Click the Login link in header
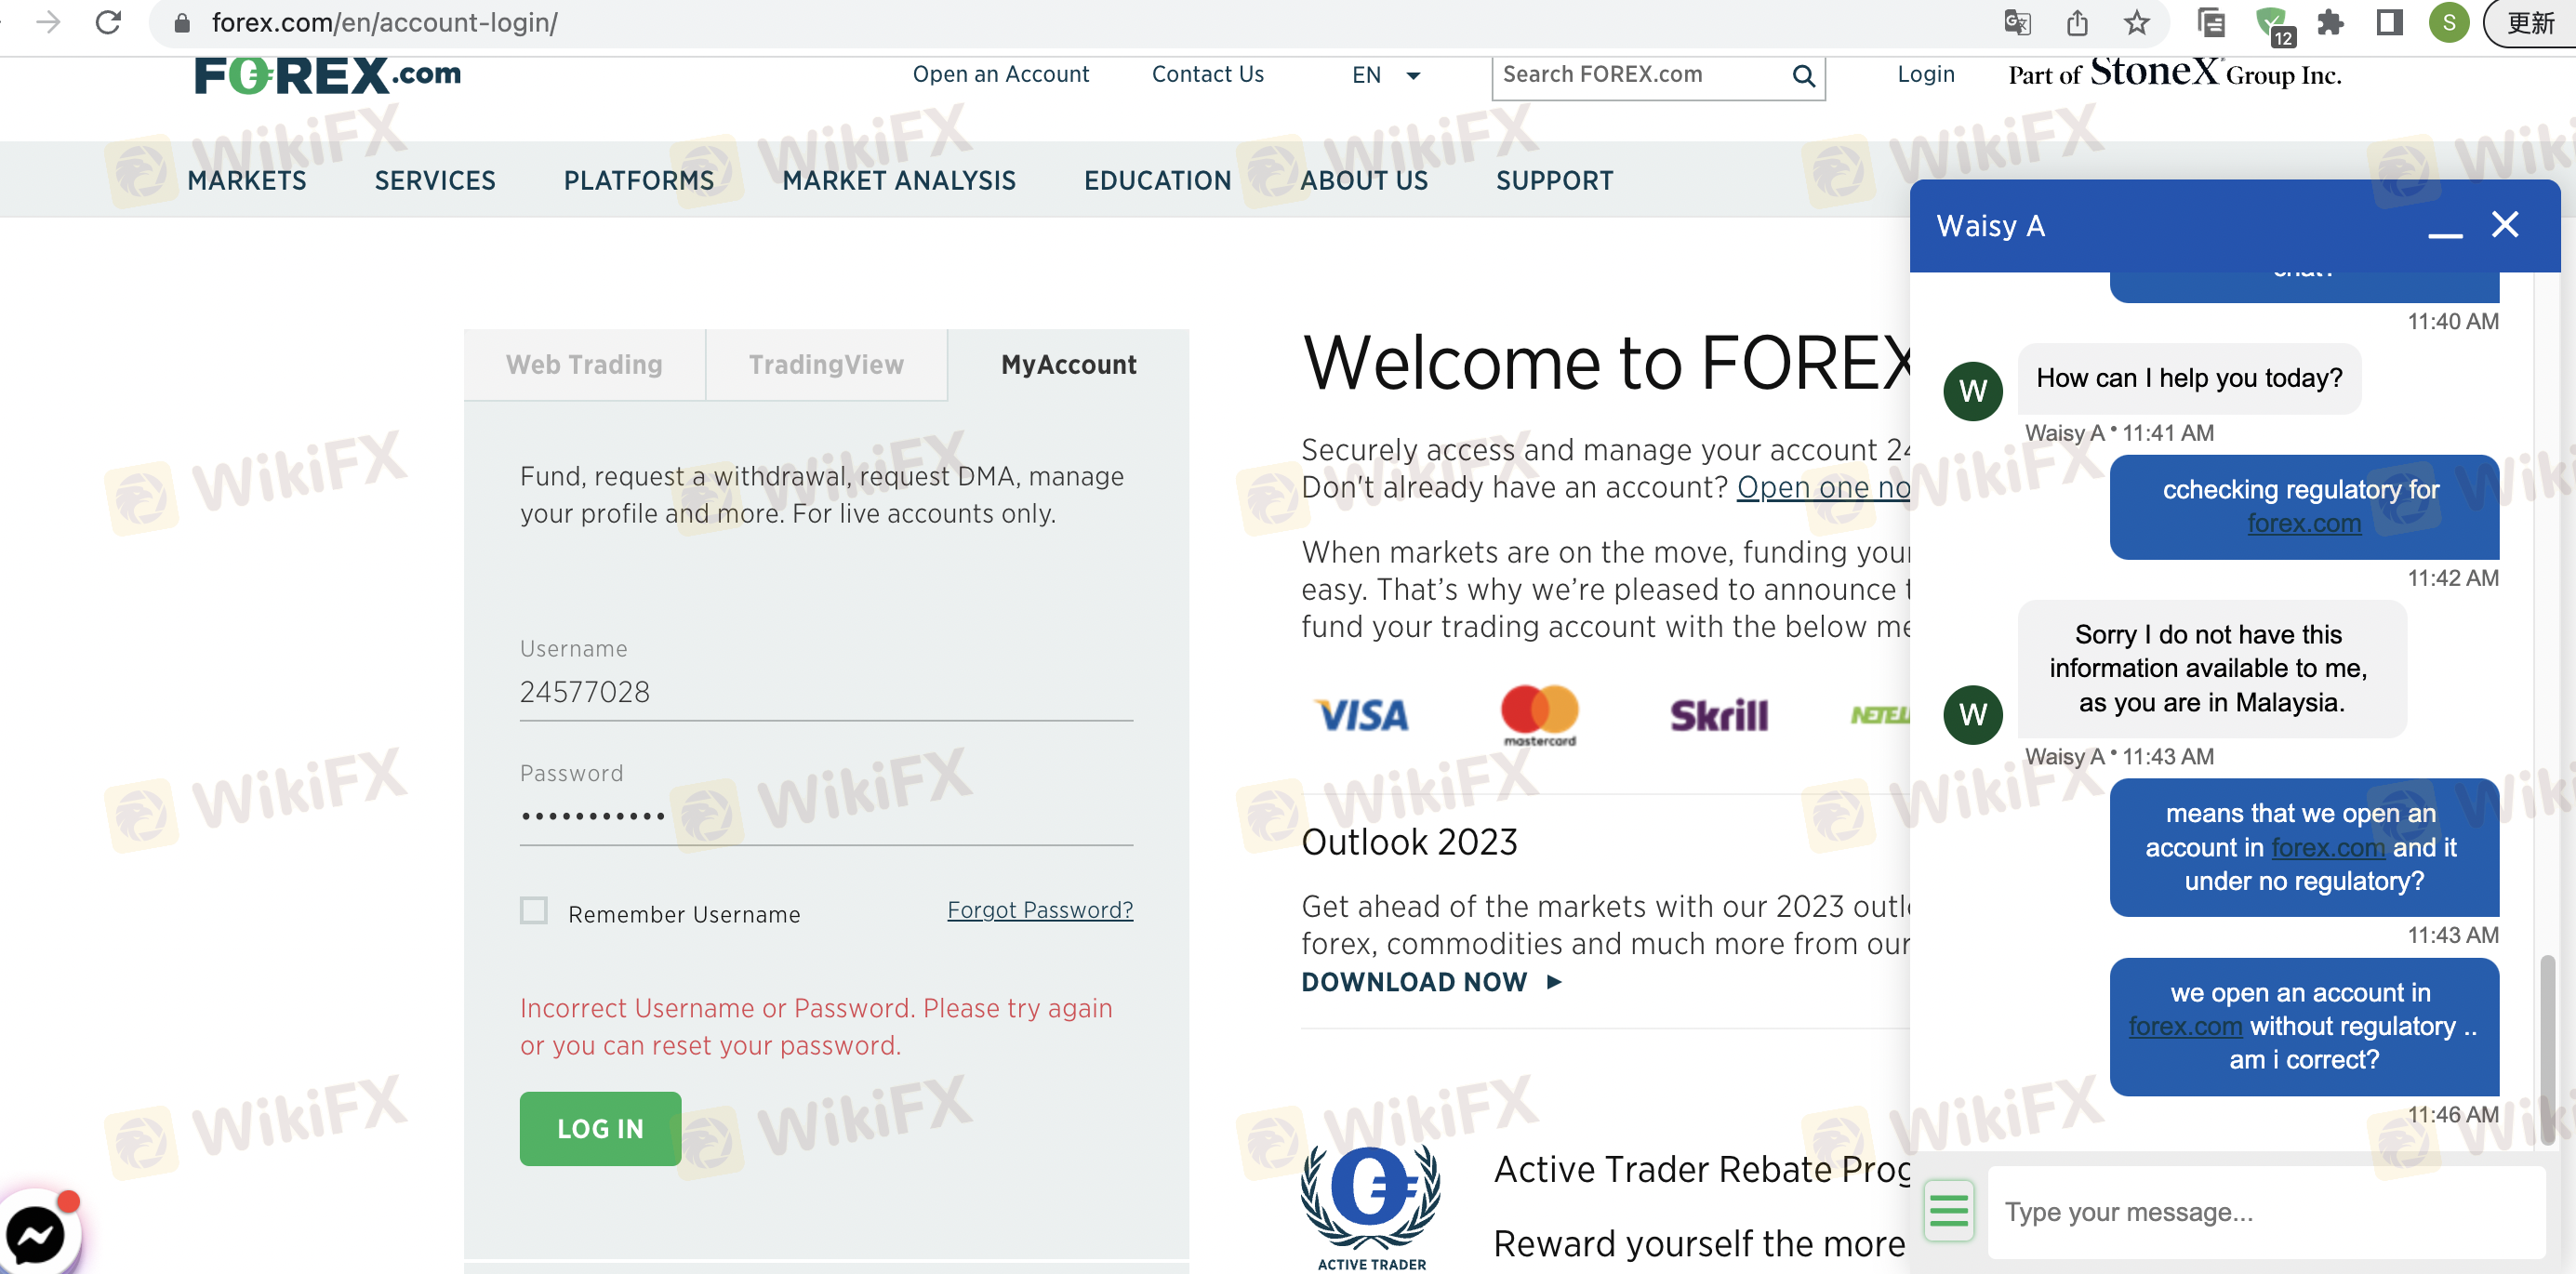2576x1274 pixels. tap(1925, 74)
